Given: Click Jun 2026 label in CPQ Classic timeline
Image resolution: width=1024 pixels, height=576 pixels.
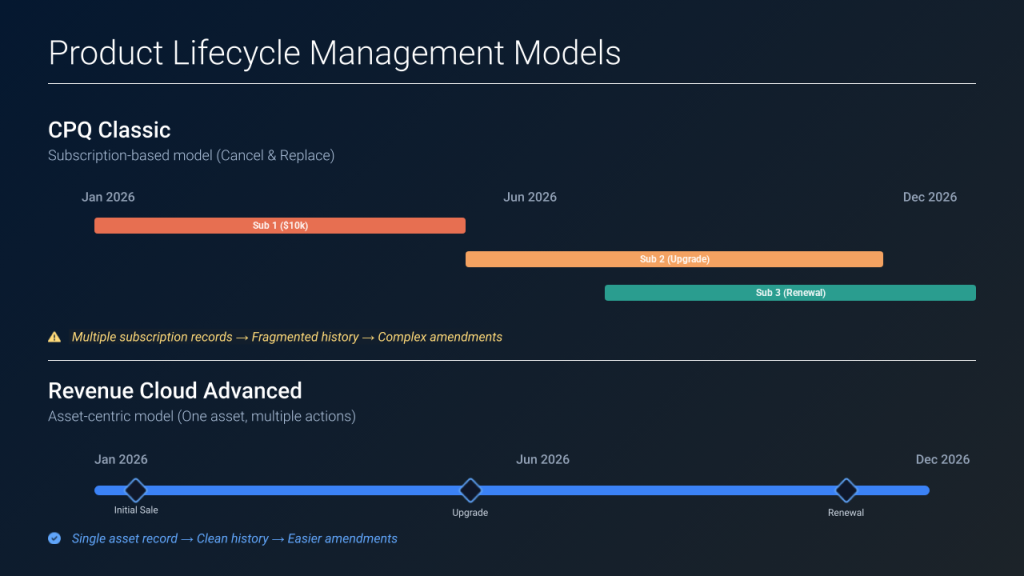Looking at the screenshot, I should 530,197.
